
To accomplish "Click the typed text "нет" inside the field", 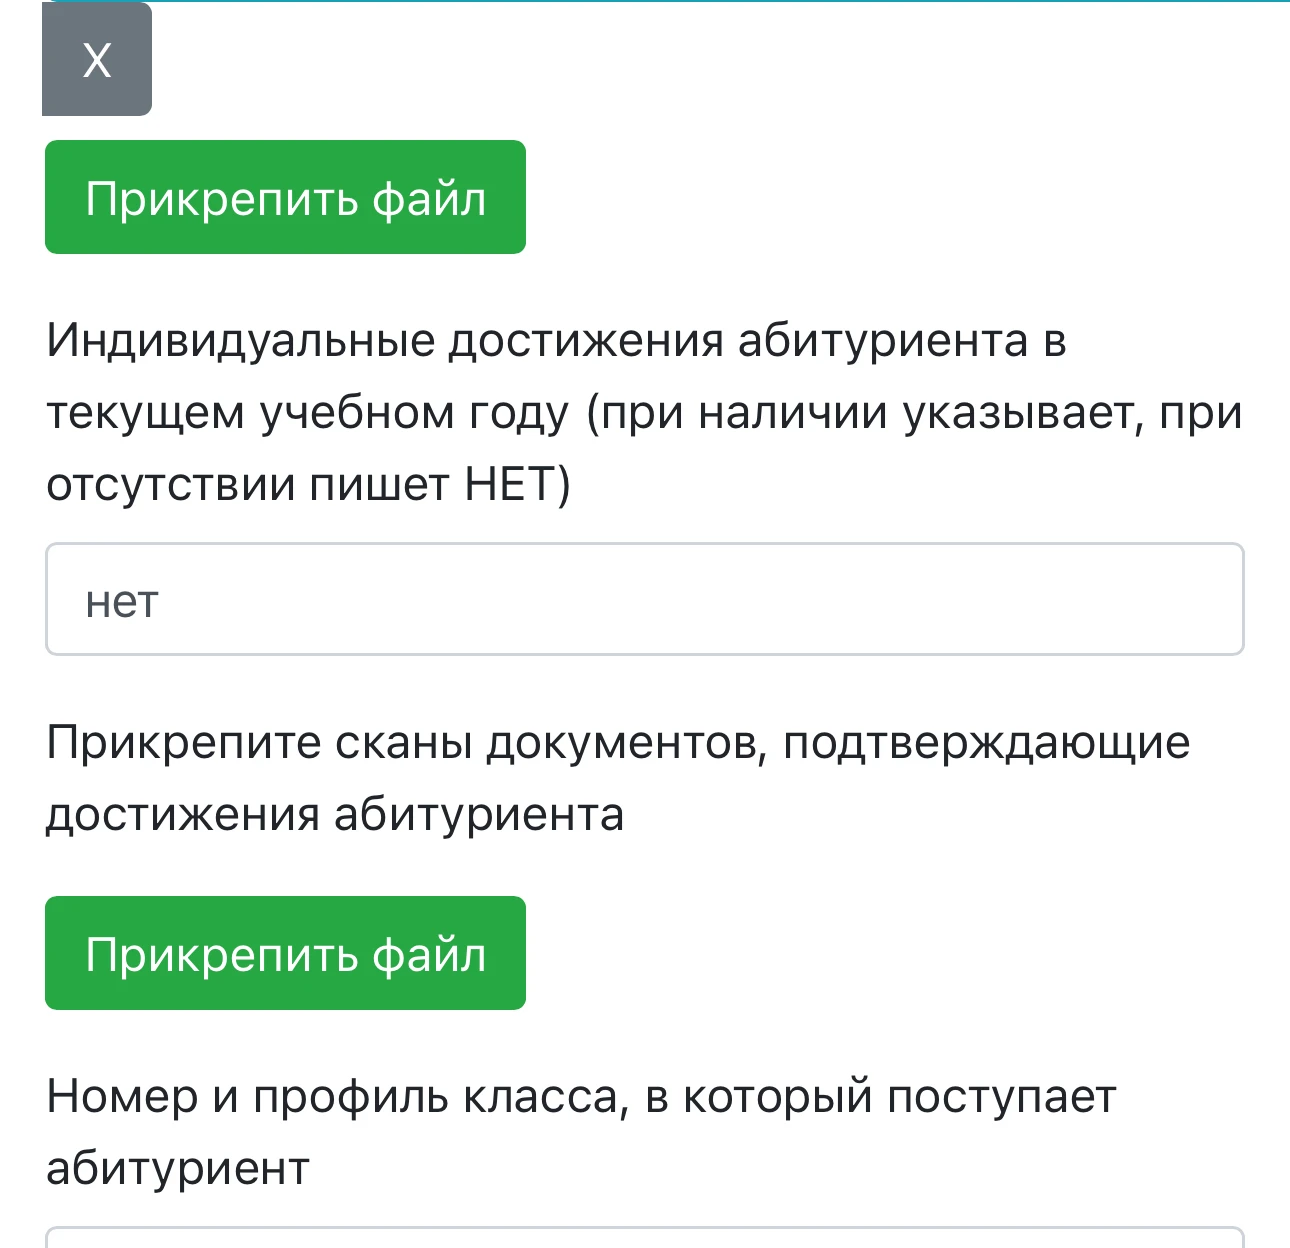I will click(122, 602).
